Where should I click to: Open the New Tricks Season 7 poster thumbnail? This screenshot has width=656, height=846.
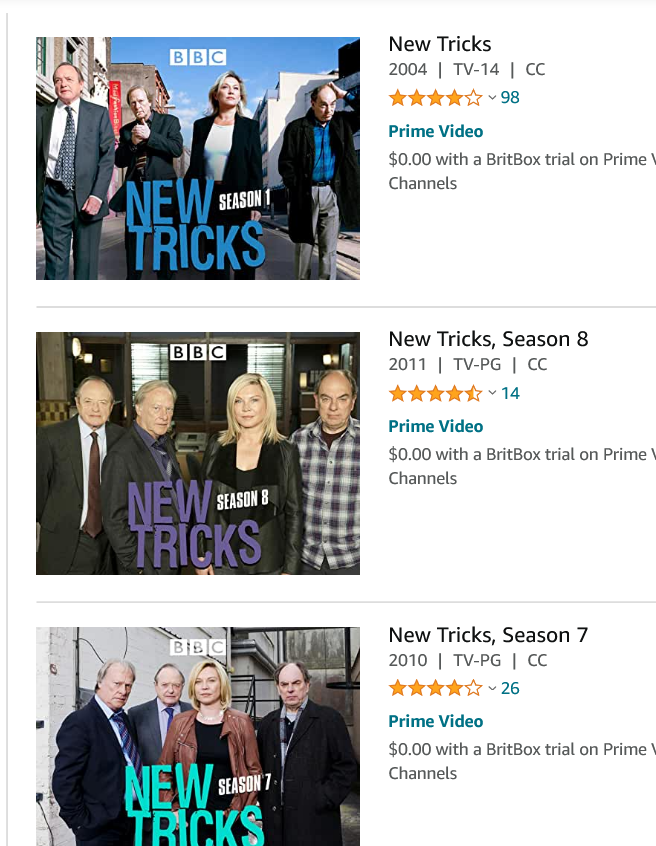pyautogui.click(x=198, y=736)
